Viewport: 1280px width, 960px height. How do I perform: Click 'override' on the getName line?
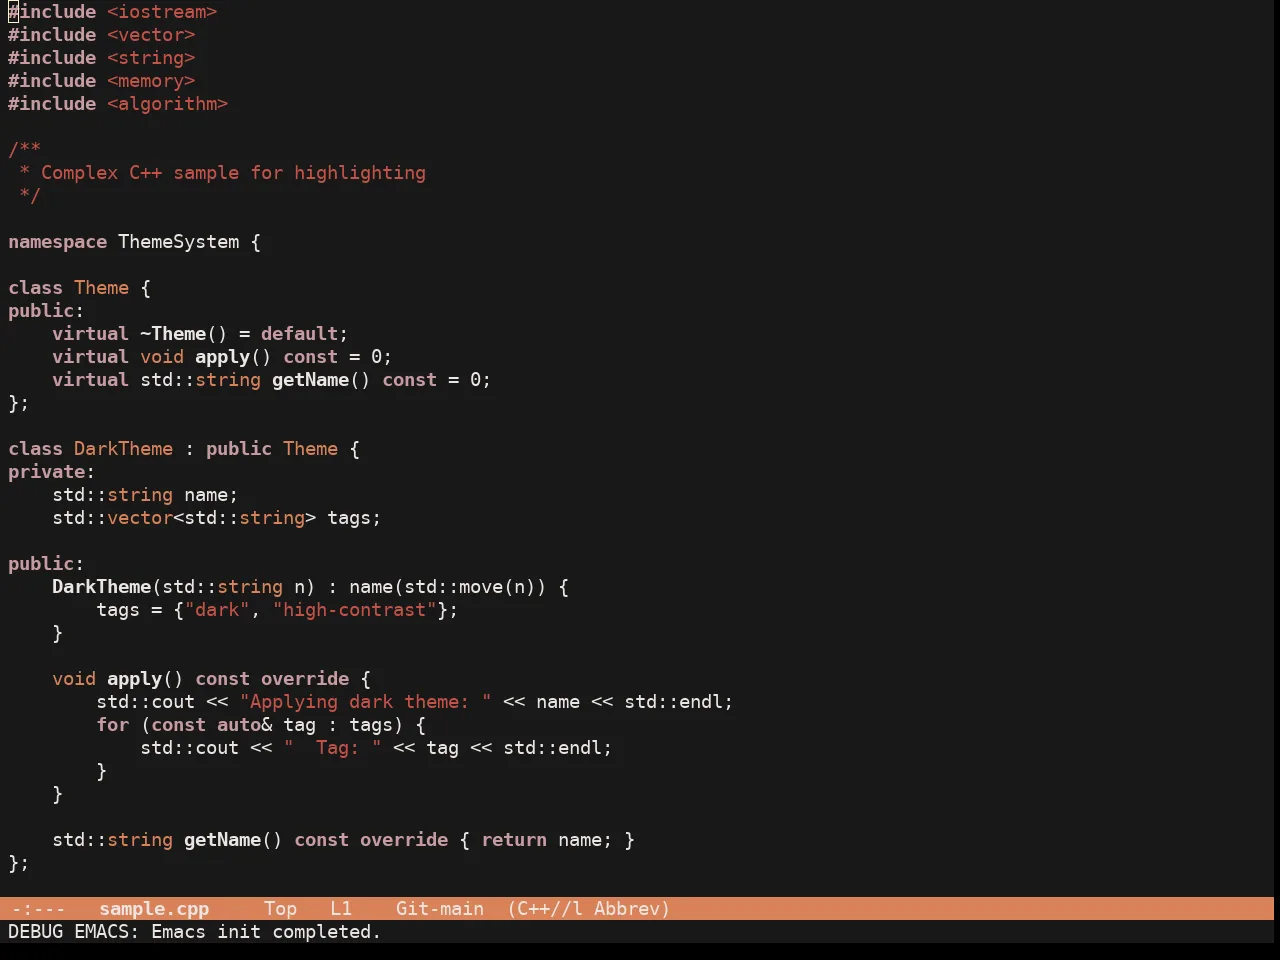point(404,840)
